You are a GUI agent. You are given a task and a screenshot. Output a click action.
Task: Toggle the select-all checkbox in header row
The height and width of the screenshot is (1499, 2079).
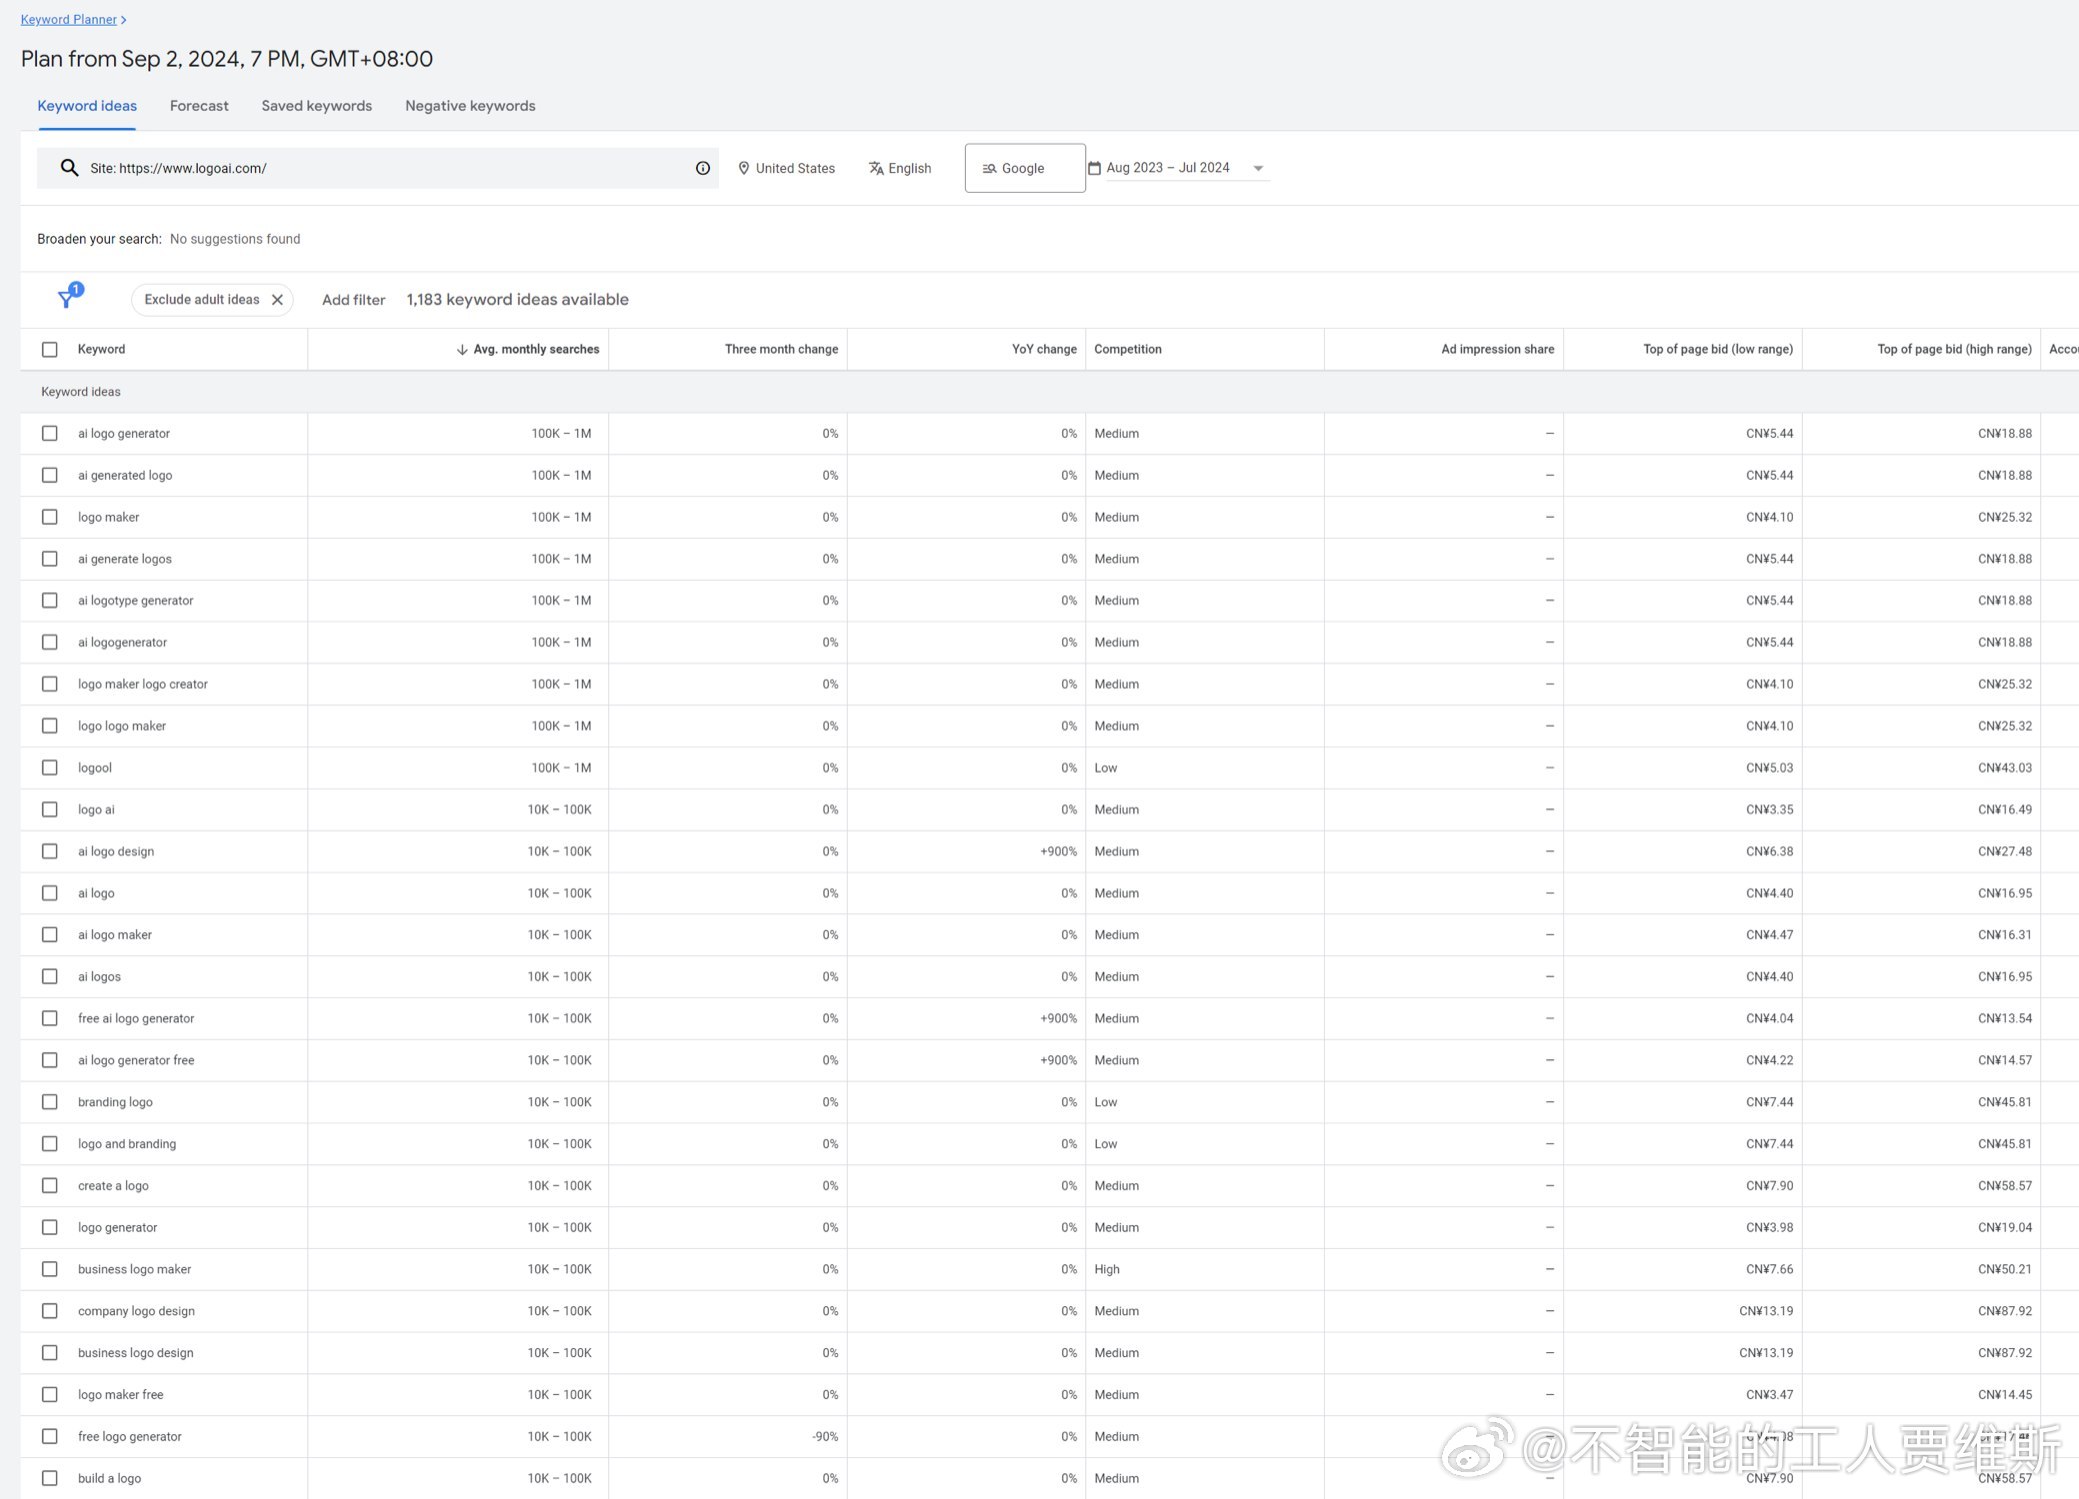pyautogui.click(x=50, y=349)
